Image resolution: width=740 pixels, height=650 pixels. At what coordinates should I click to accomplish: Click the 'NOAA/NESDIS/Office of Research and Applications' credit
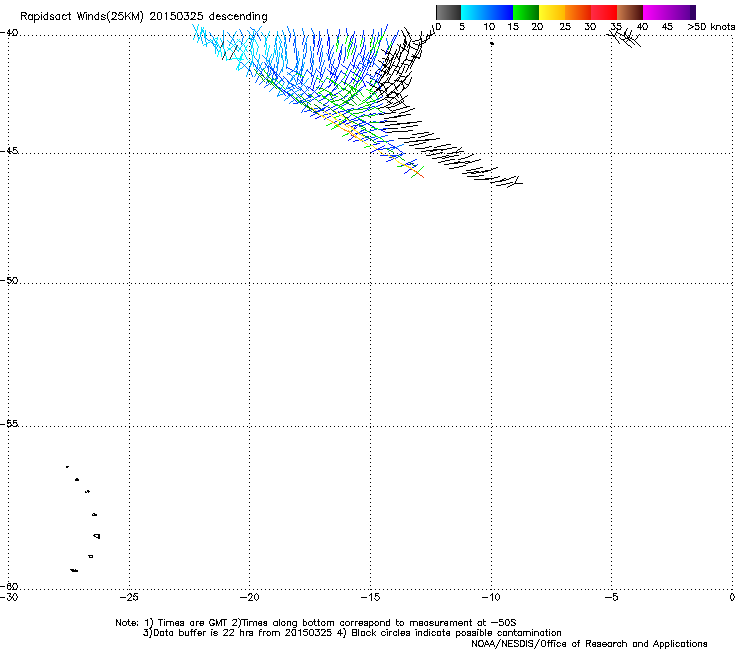point(589,644)
